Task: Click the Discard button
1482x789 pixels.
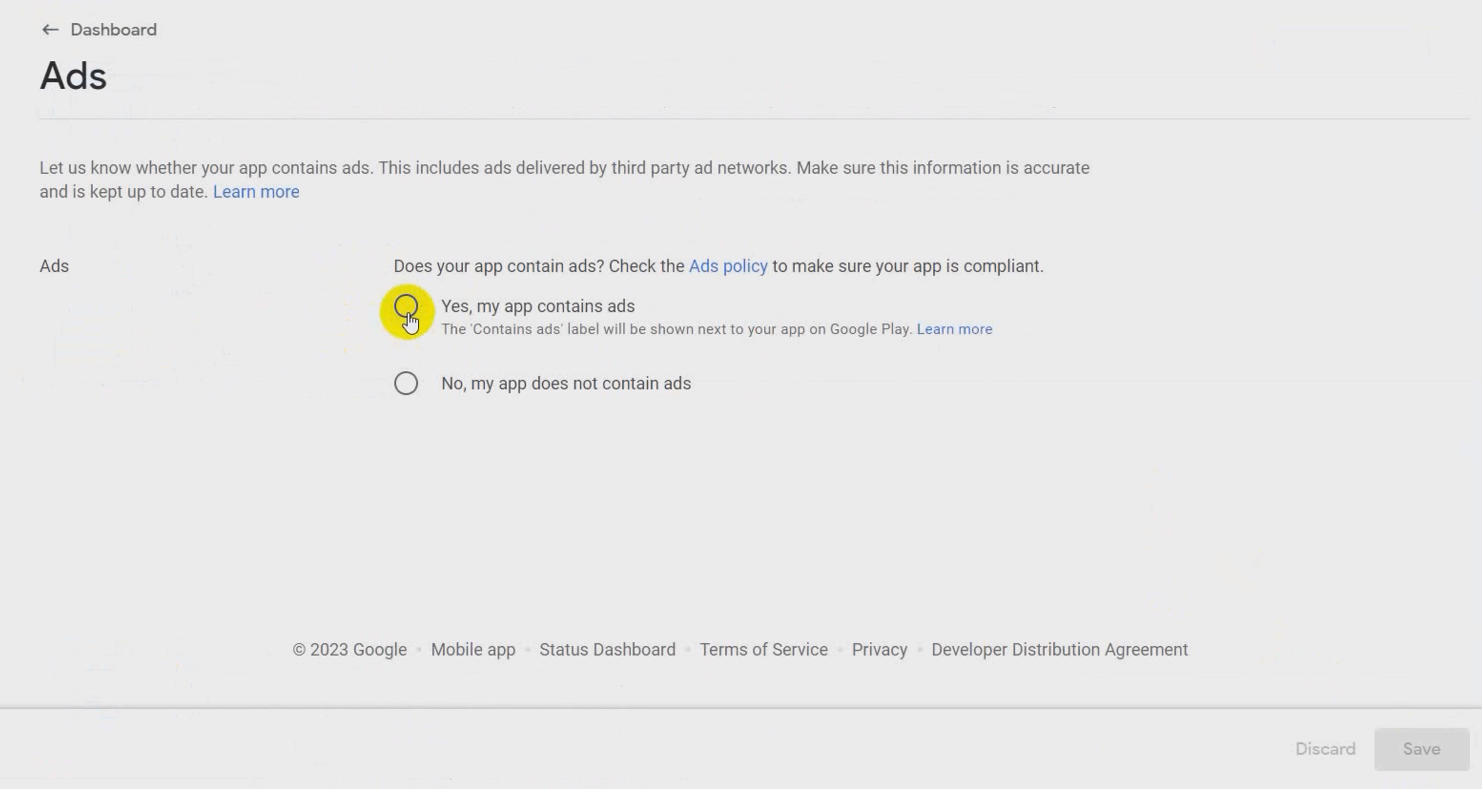Action: [1325, 749]
